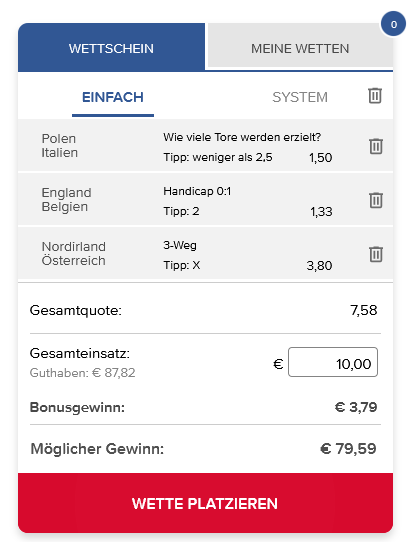Screen dimensions: 409x542
Task: Click the Nordirland Österreich match name
Action: coord(74,254)
